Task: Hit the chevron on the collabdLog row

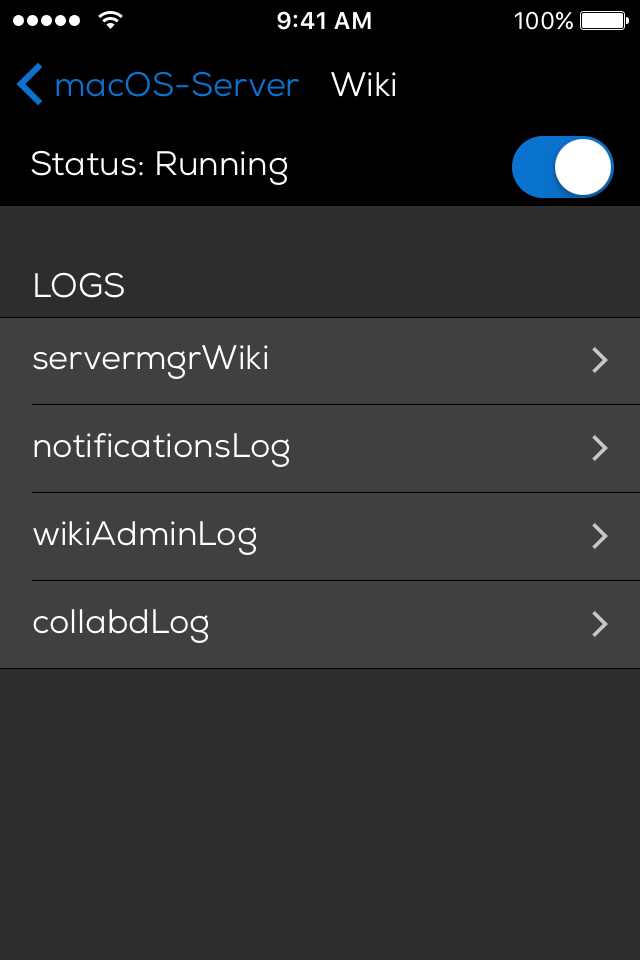Action: click(600, 624)
